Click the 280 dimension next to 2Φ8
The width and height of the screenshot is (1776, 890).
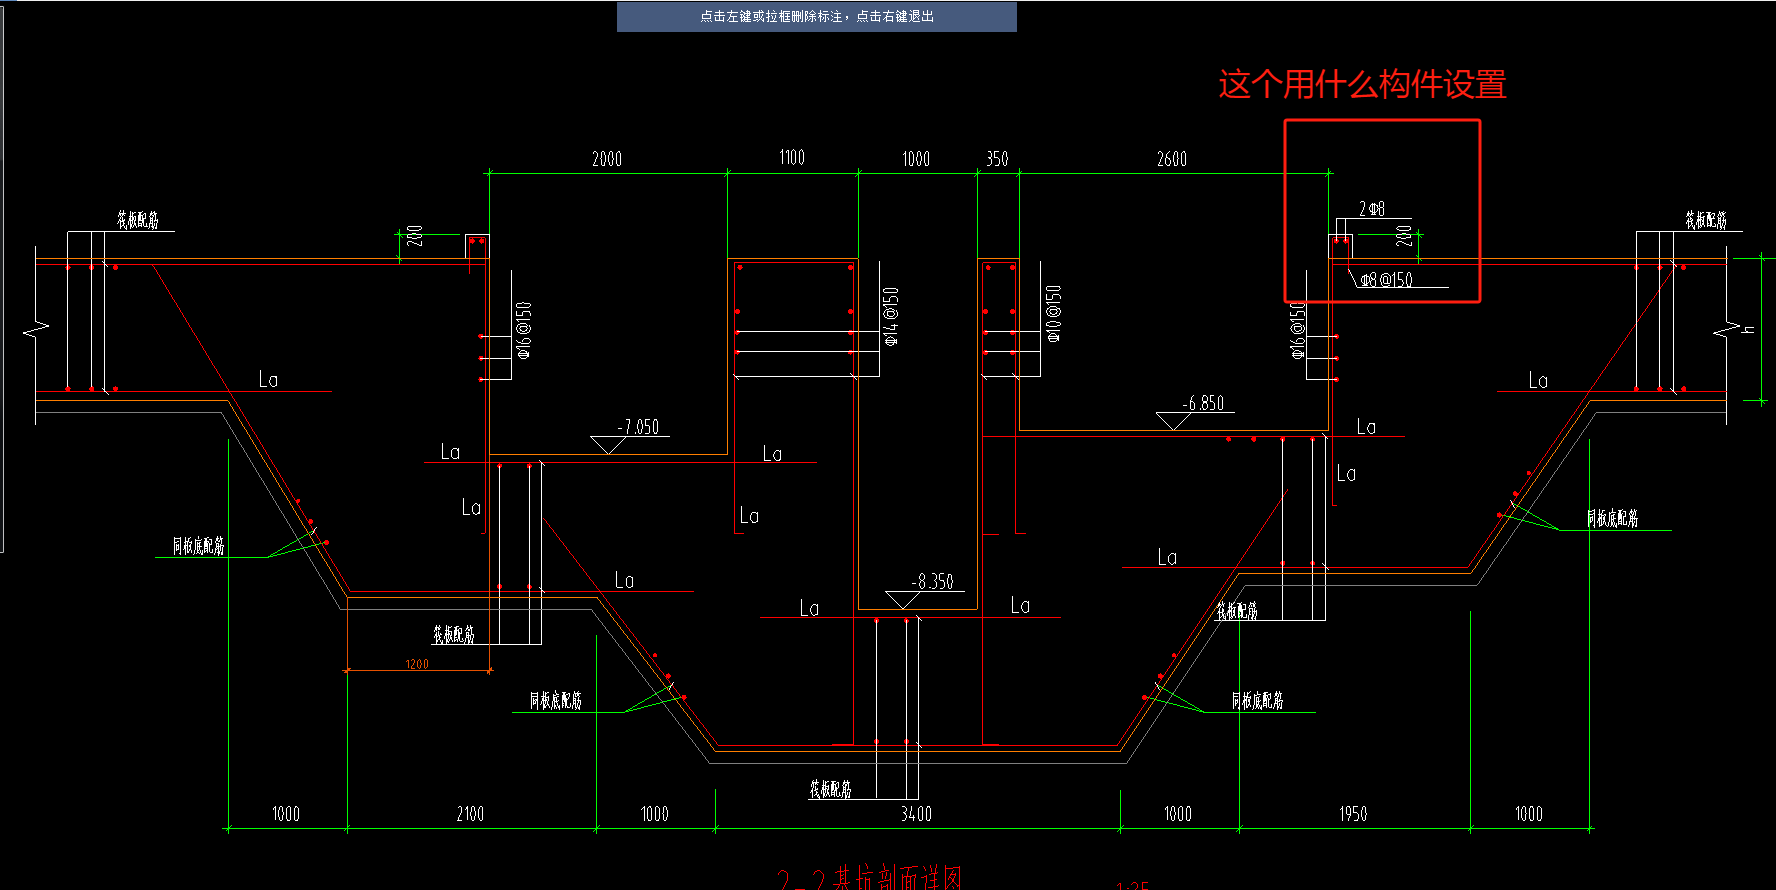1404,236
